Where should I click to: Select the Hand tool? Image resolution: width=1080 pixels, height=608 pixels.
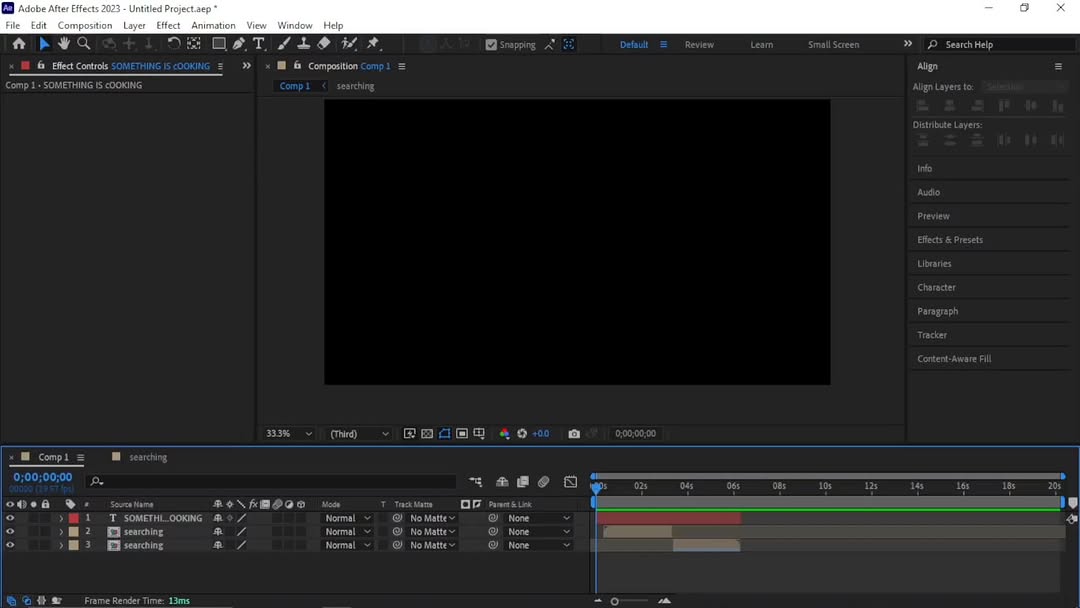click(64, 44)
